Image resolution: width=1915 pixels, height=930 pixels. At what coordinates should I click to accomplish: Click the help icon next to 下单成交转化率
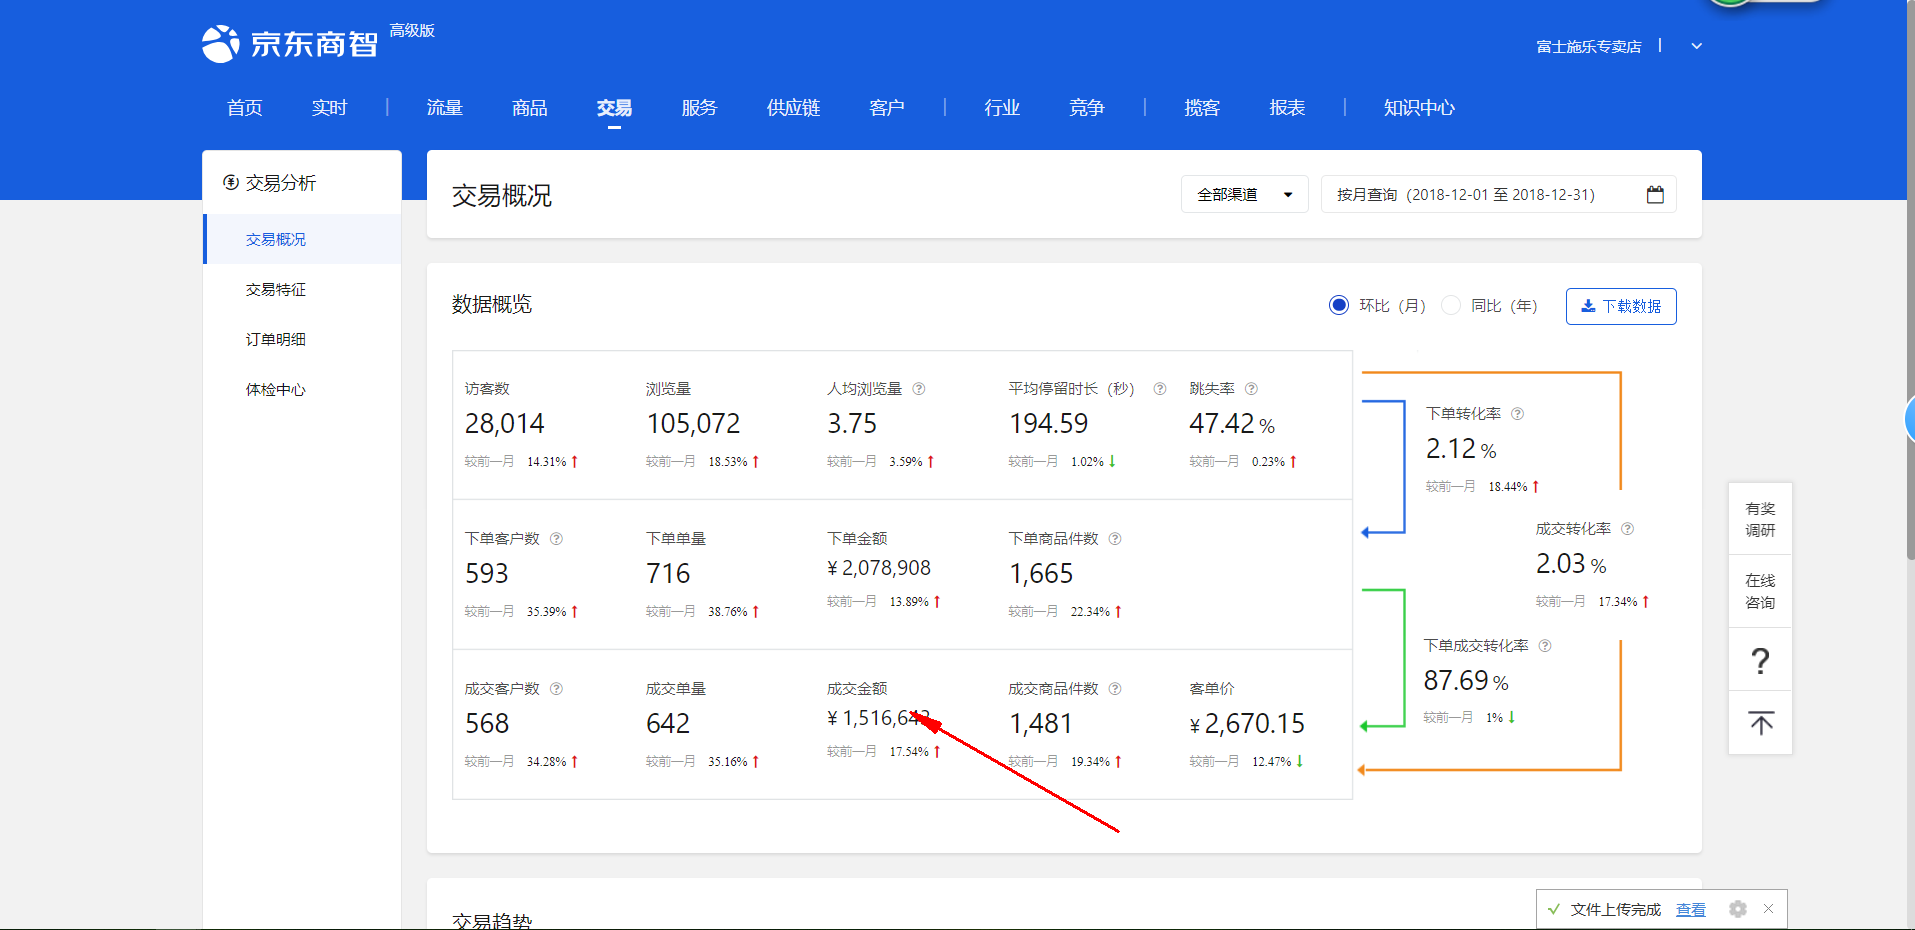click(1545, 646)
